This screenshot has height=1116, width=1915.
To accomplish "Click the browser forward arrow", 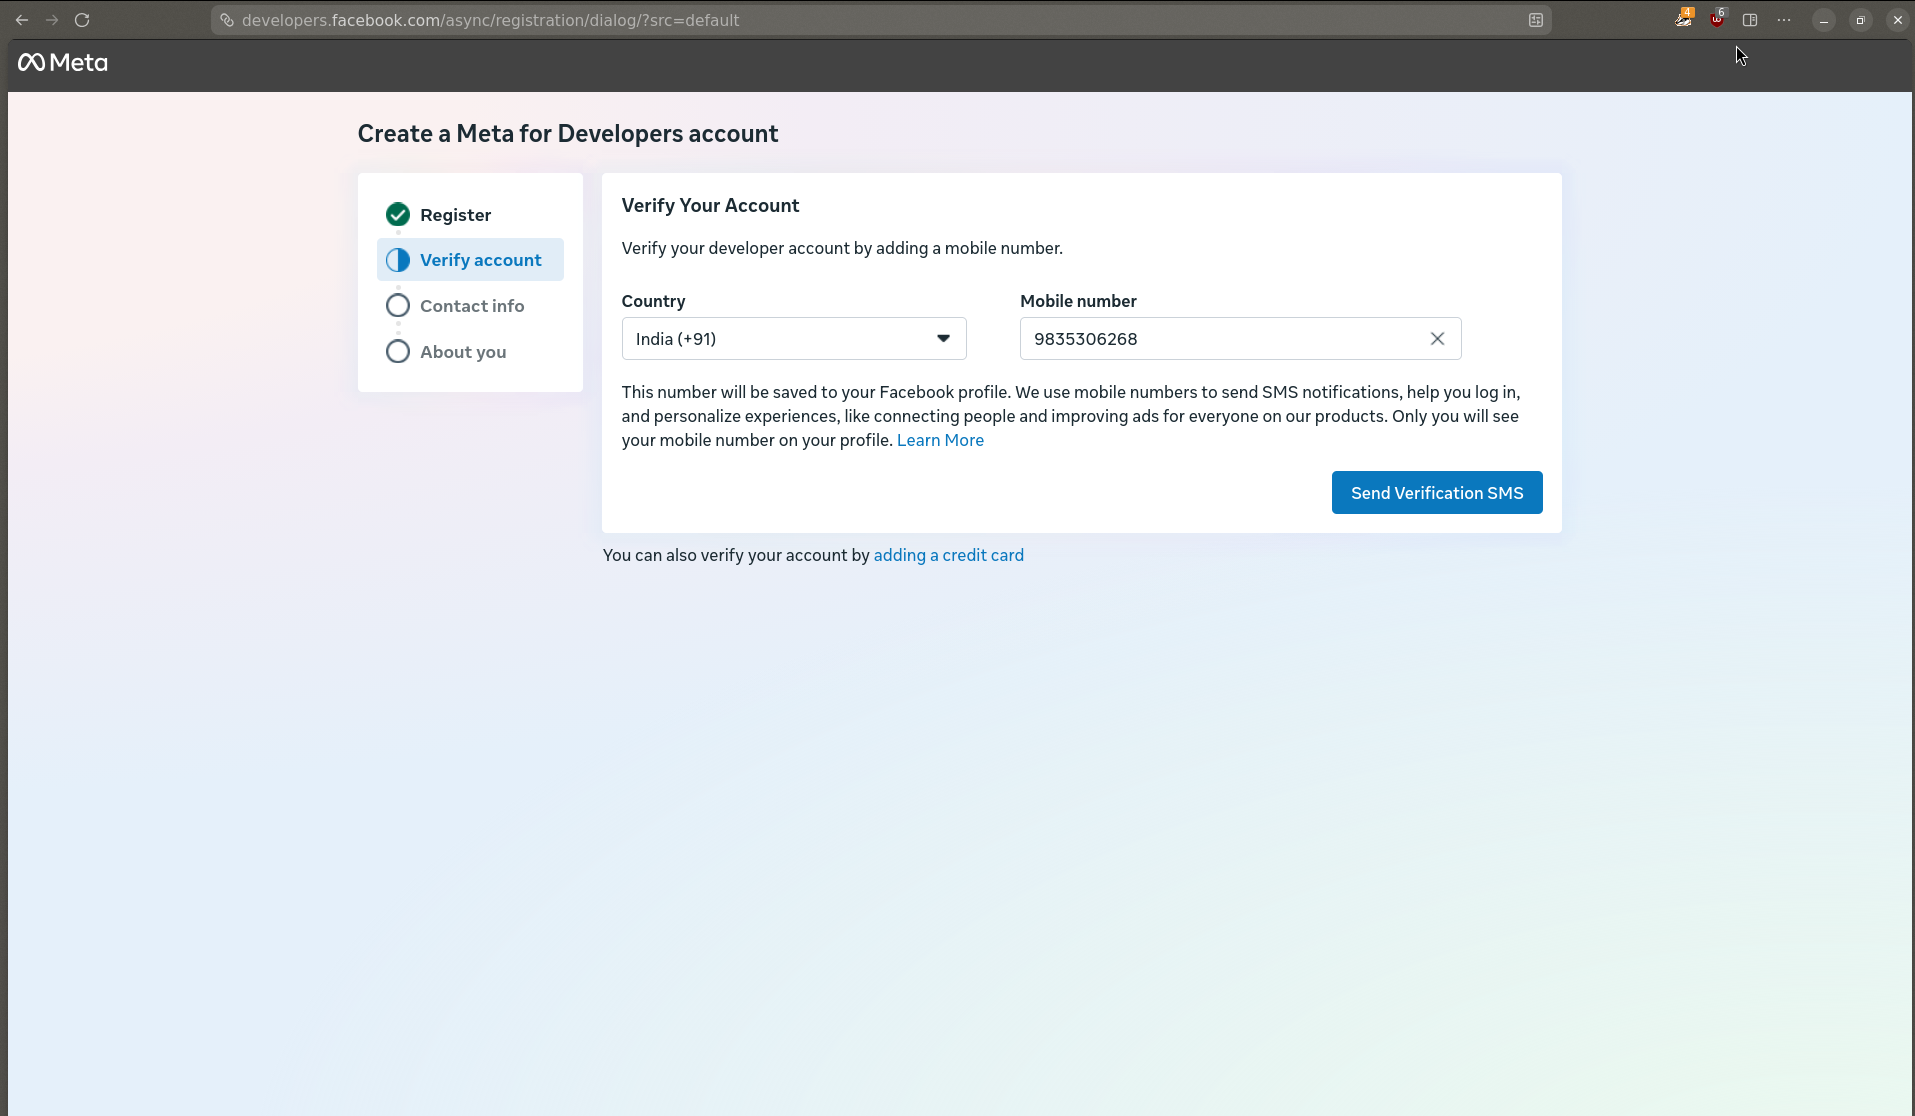I will 52,20.
